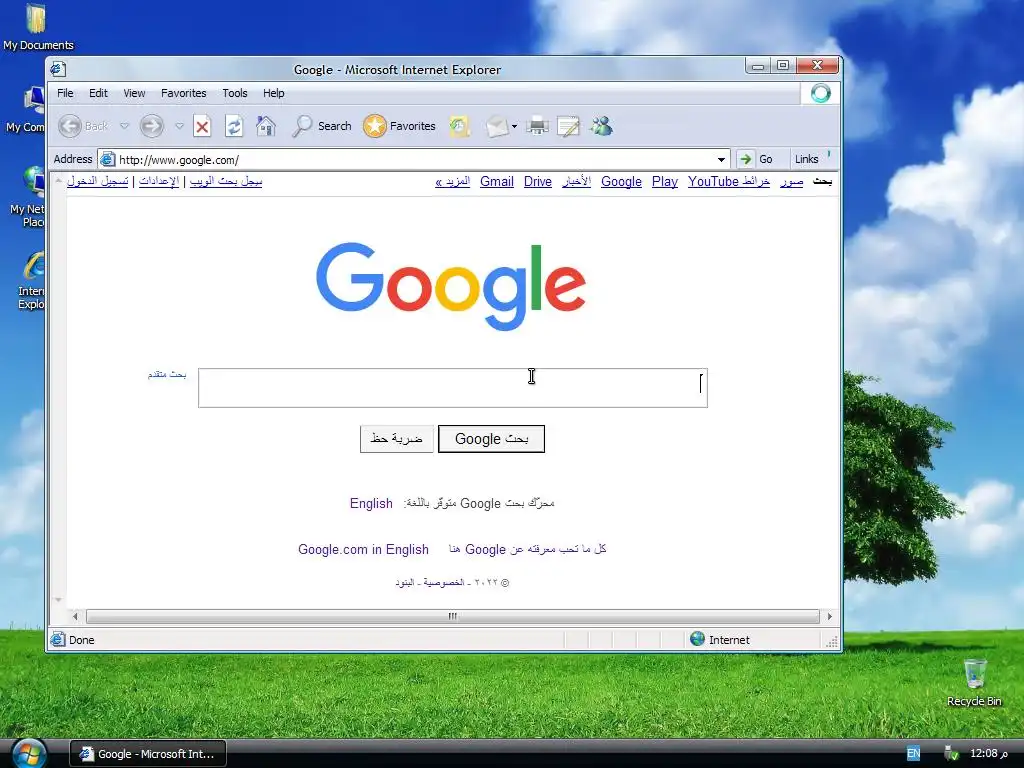Open the Help menu
The image size is (1024, 768).
[274, 93]
